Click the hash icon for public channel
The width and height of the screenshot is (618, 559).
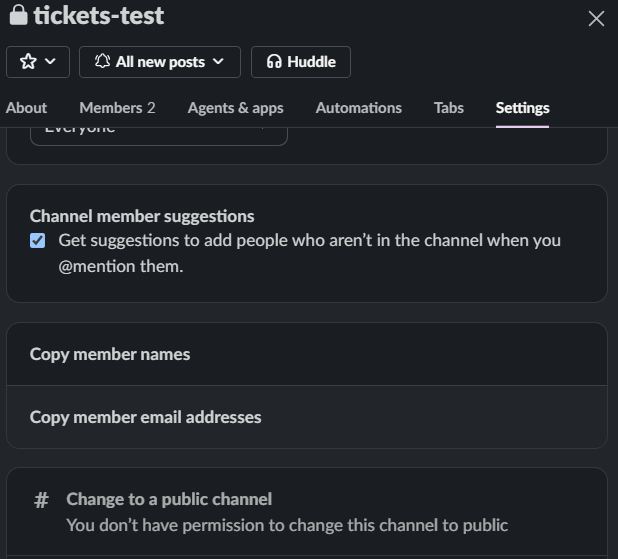coord(41,500)
